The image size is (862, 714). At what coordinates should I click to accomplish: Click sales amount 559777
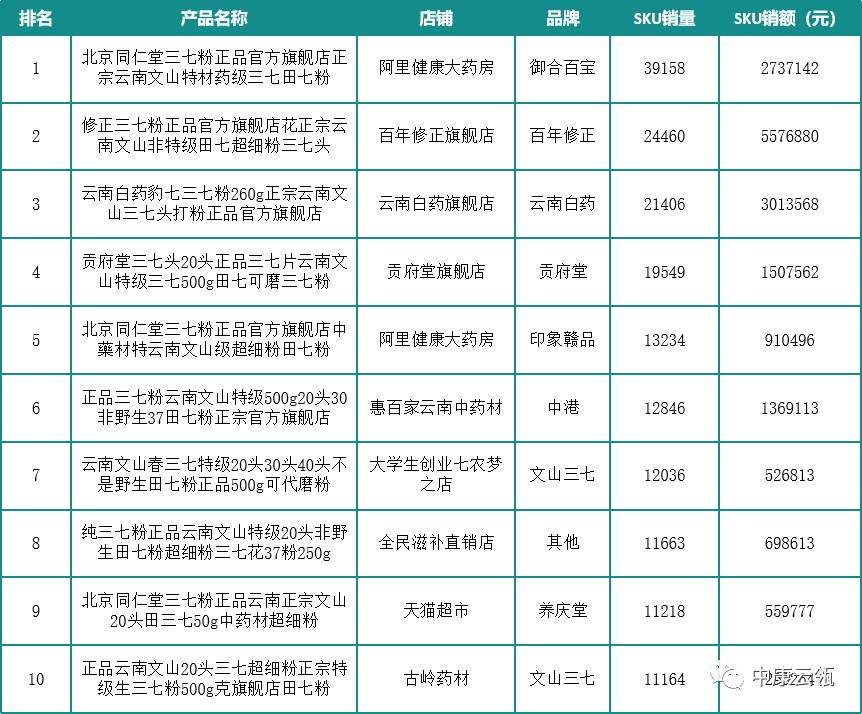[789, 611]
